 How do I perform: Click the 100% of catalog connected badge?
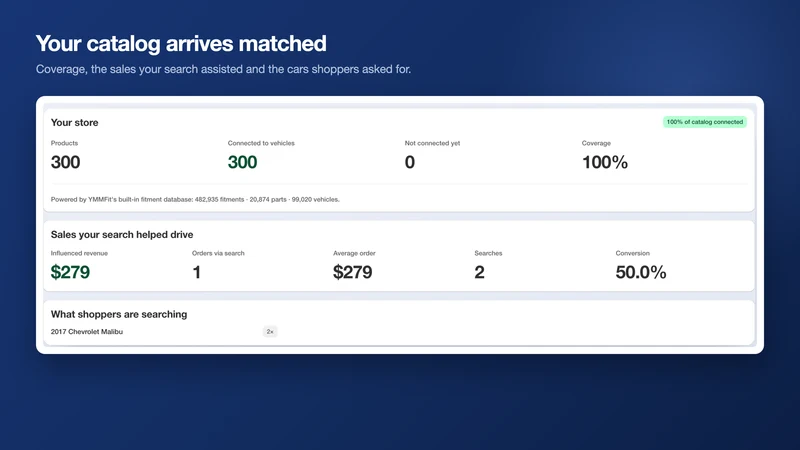[x=705, y=122]
